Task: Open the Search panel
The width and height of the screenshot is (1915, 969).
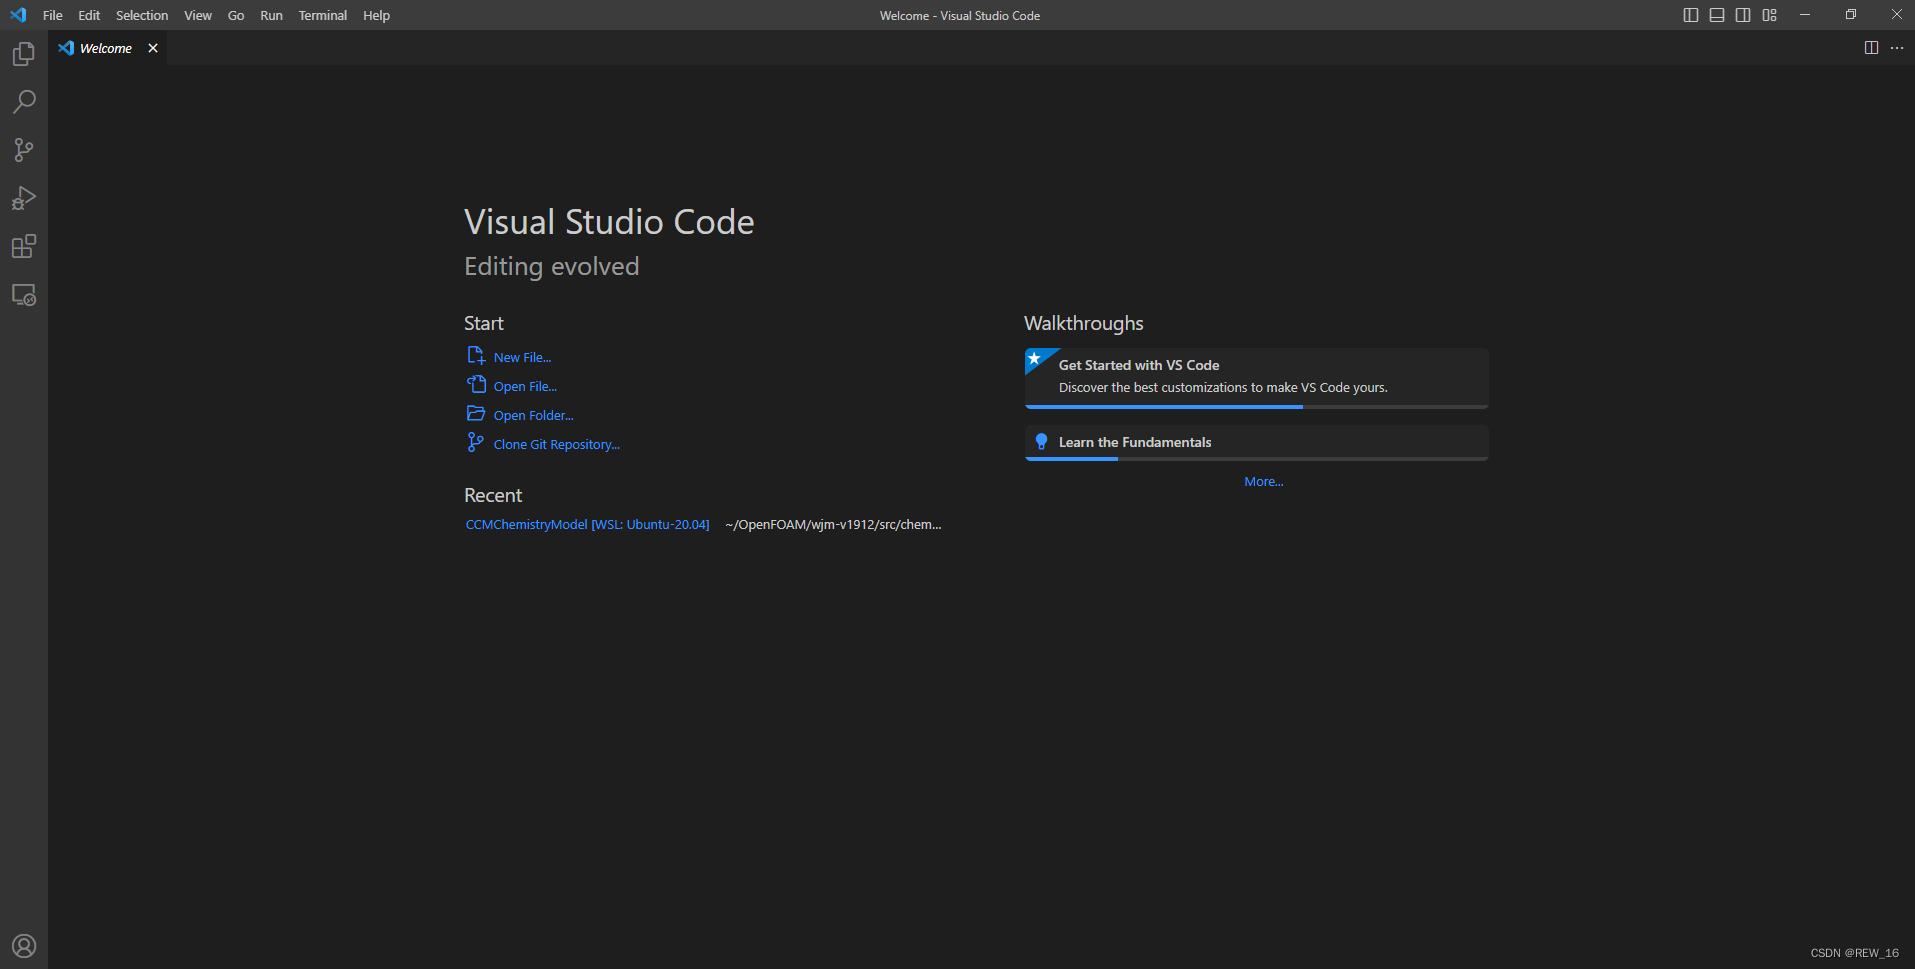Action: [x=23, y=101]
